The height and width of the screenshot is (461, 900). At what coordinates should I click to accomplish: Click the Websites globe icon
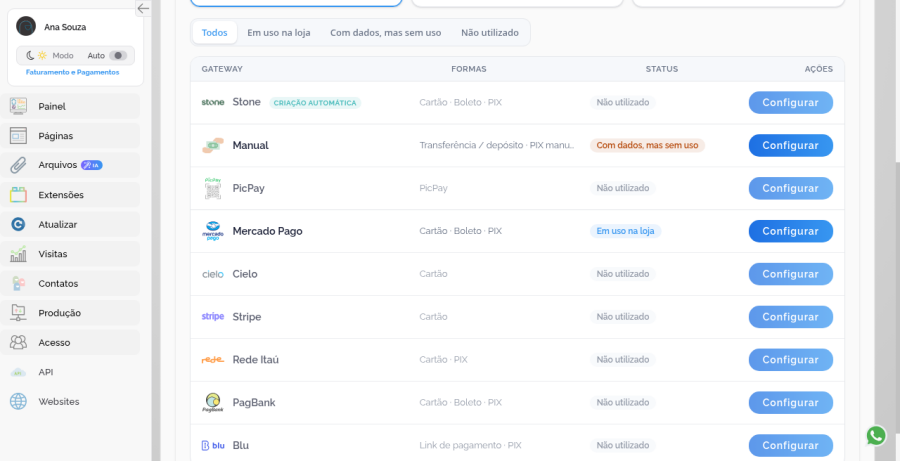coord(18,402)
